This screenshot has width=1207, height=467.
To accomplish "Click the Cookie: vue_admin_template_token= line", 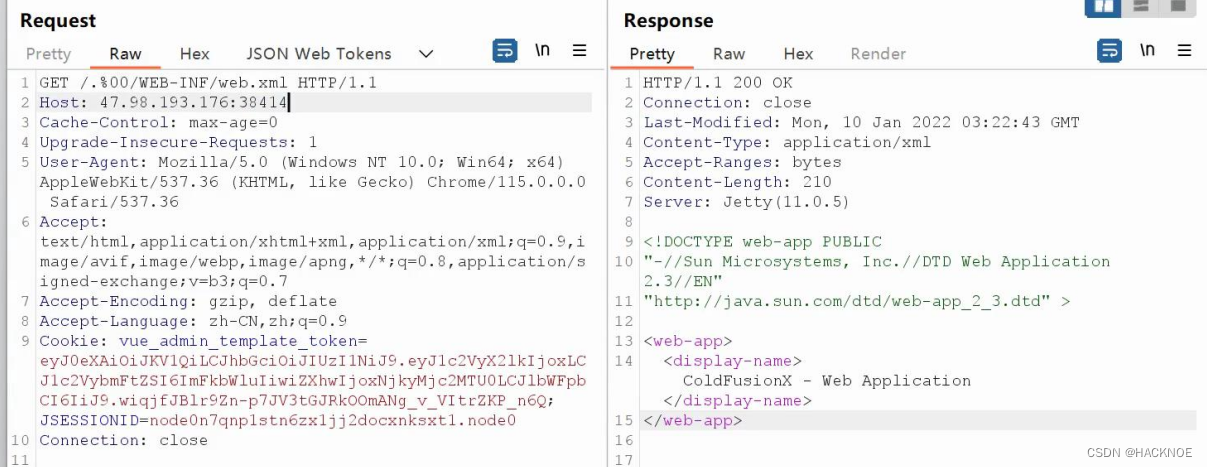I will 203,341.
